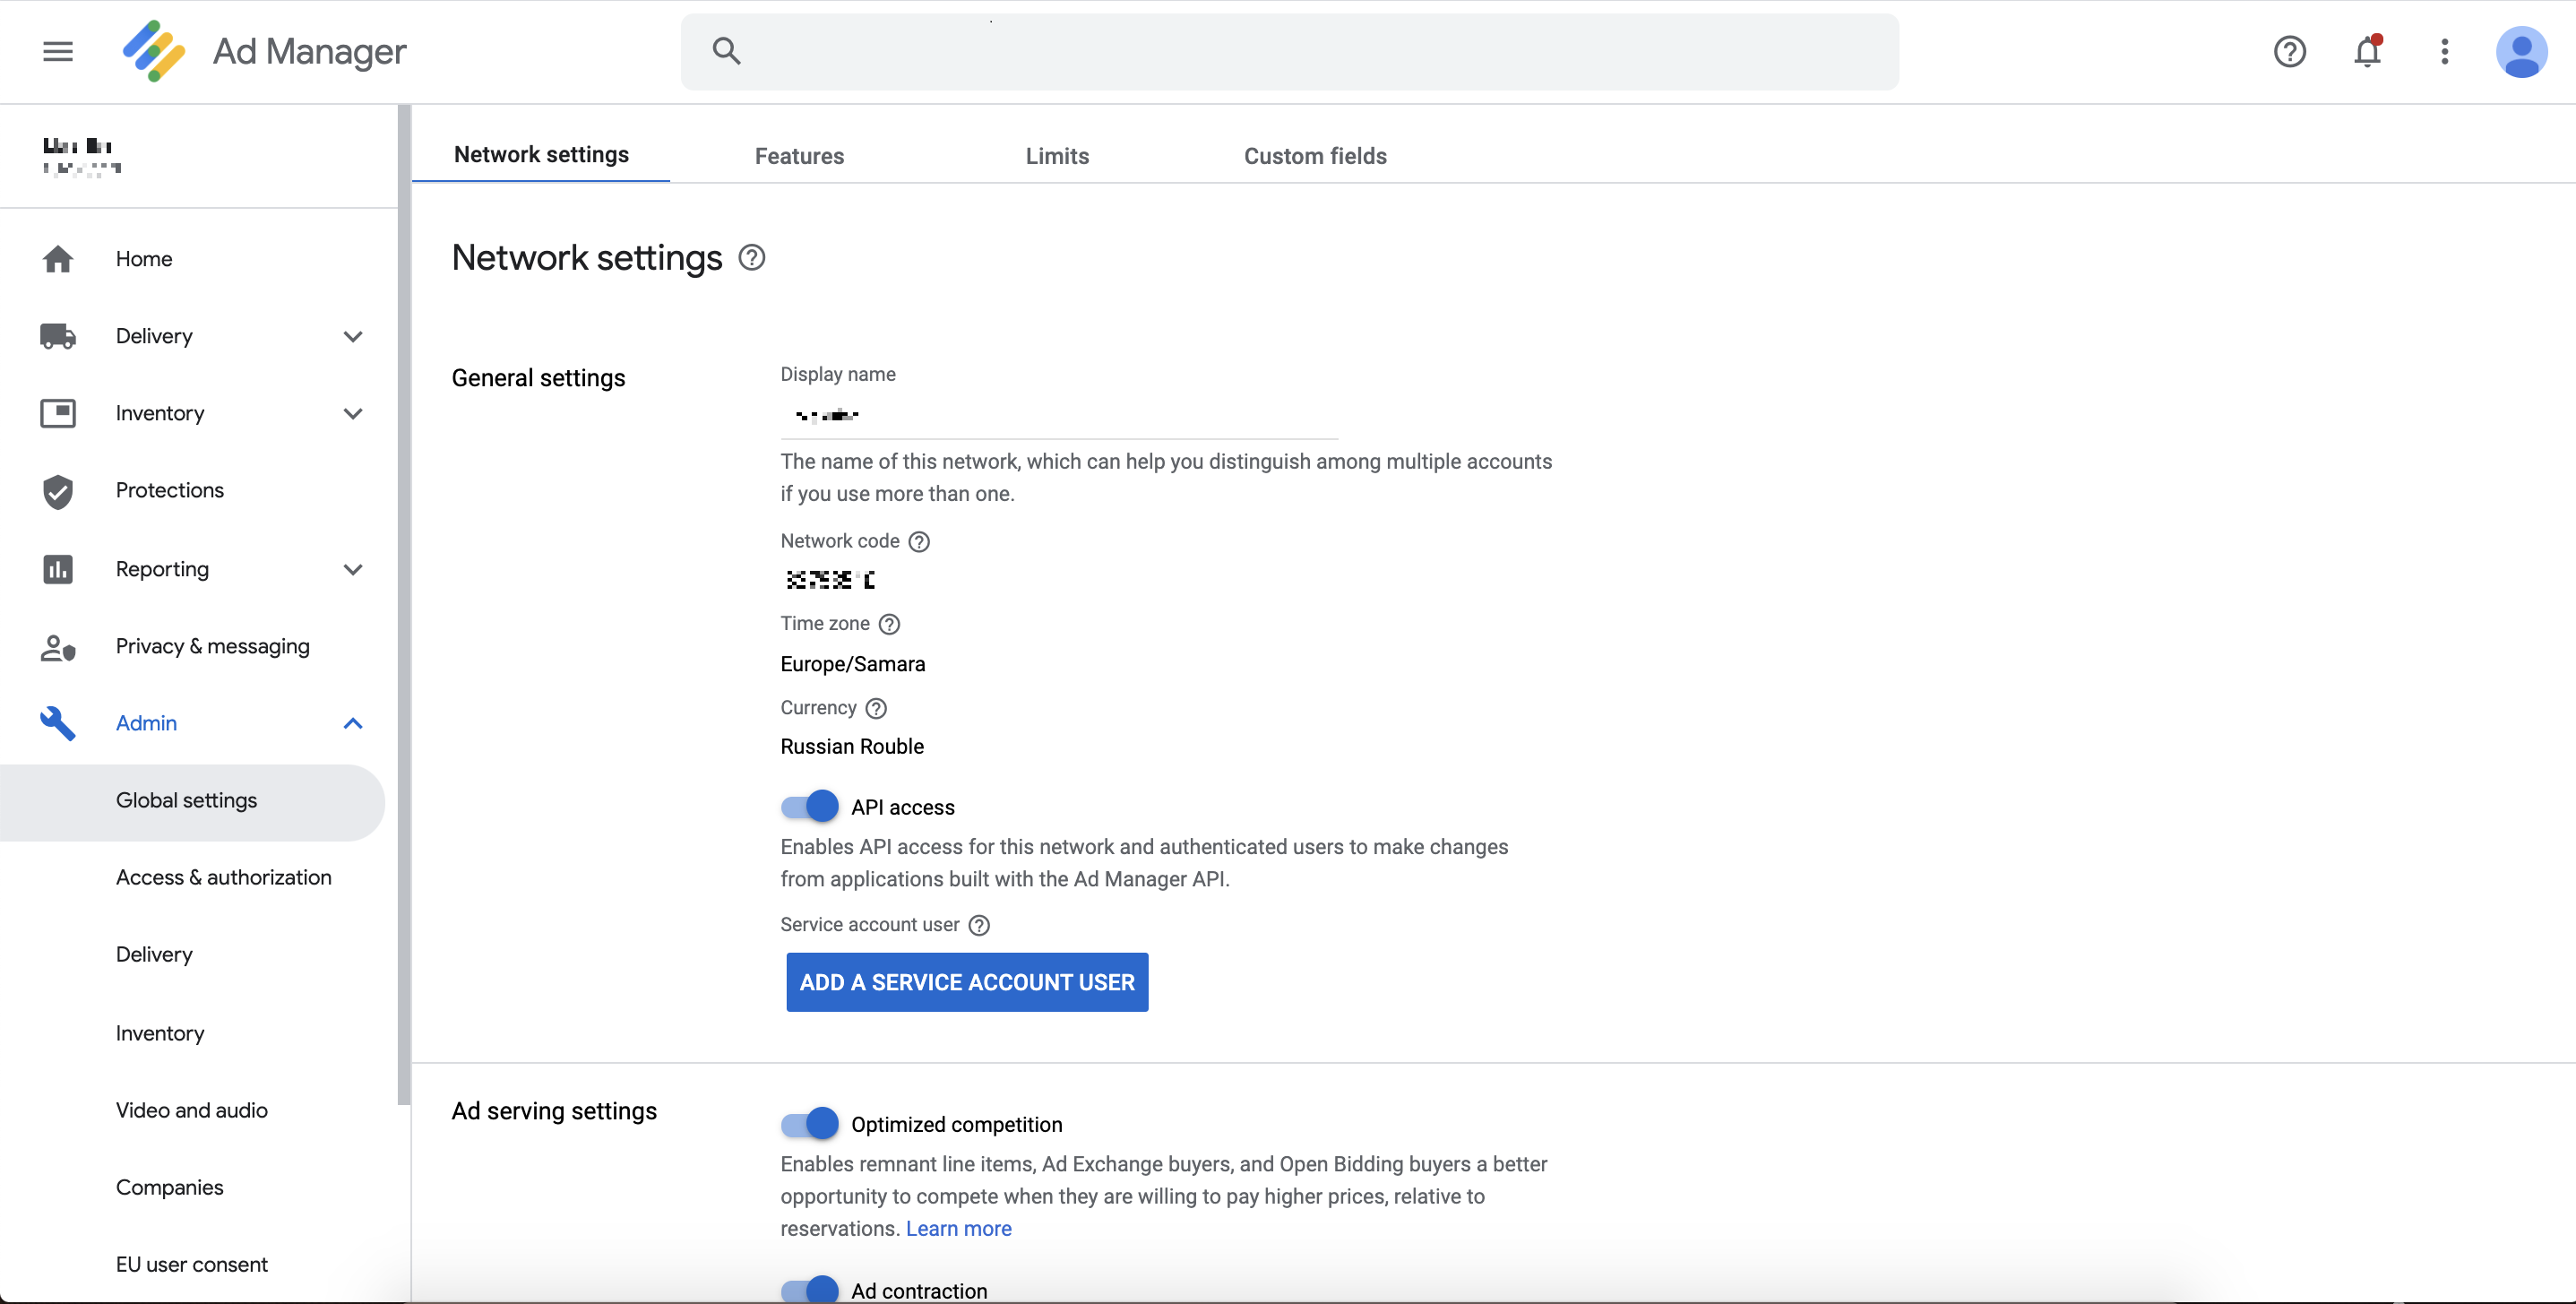Click the Ad serving settings section label
The width and height of the screenshot is (2576, 1304).
pos(554,1111)
